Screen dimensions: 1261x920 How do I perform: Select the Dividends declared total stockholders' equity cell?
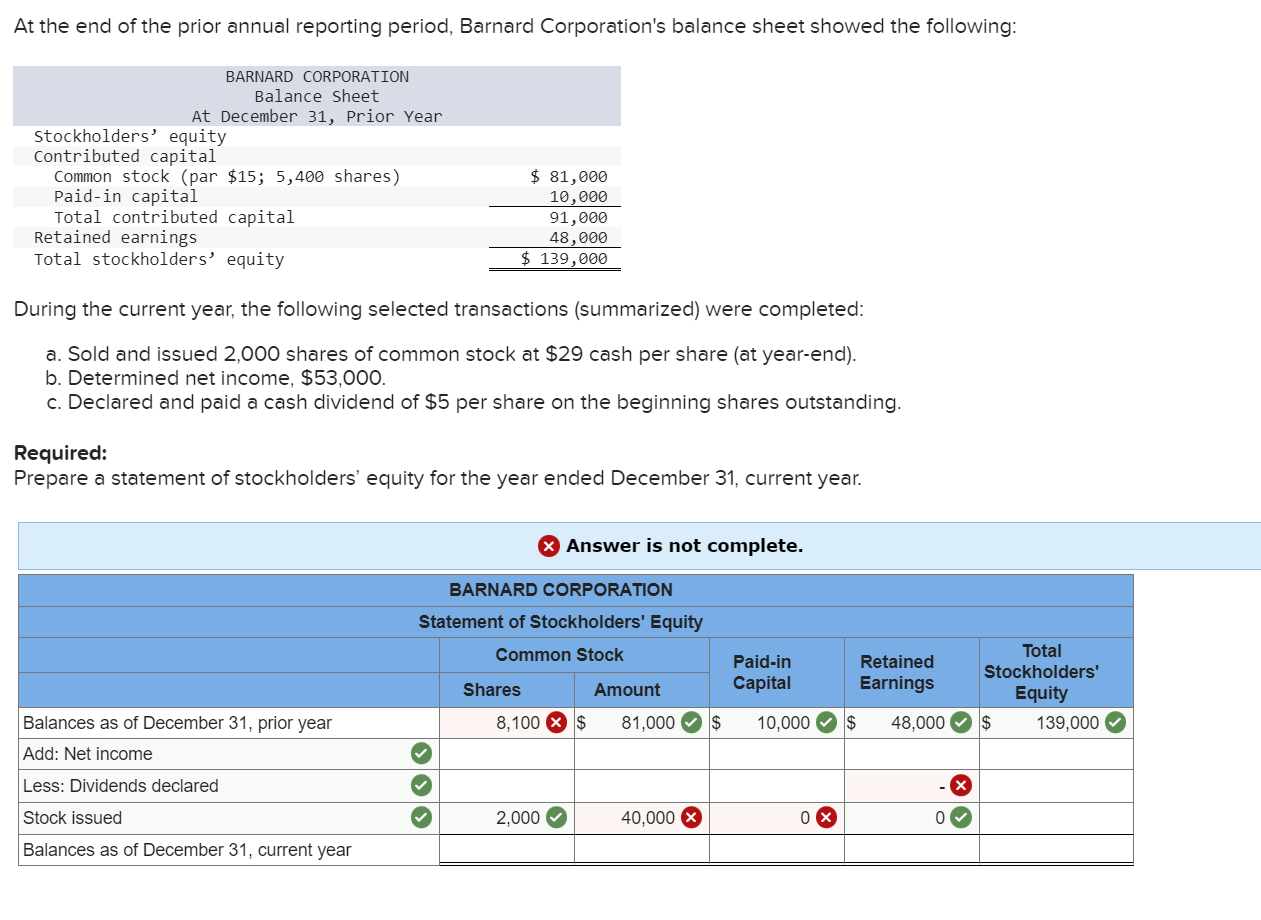point(1056,786)
